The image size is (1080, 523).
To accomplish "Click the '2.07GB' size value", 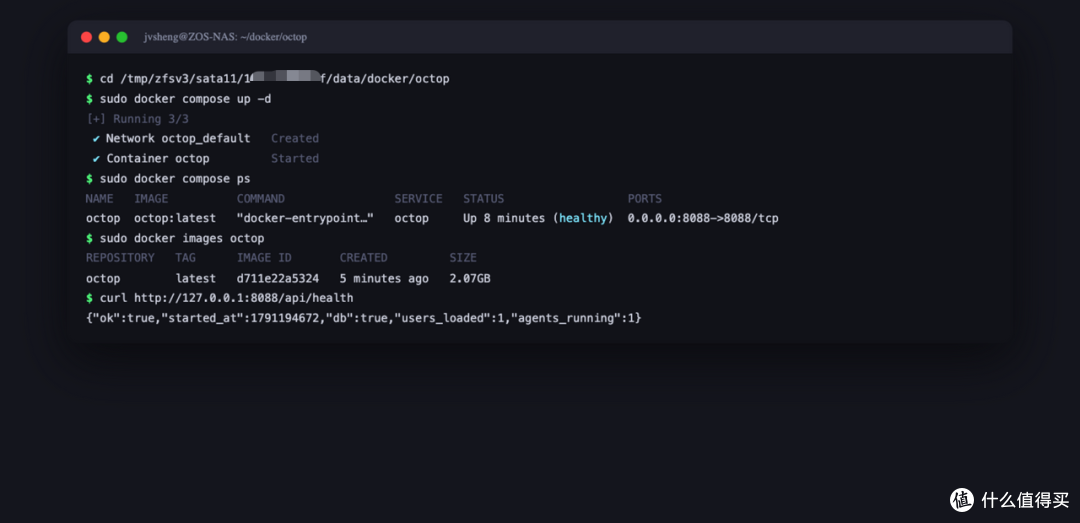I will (x=470, y=279).
